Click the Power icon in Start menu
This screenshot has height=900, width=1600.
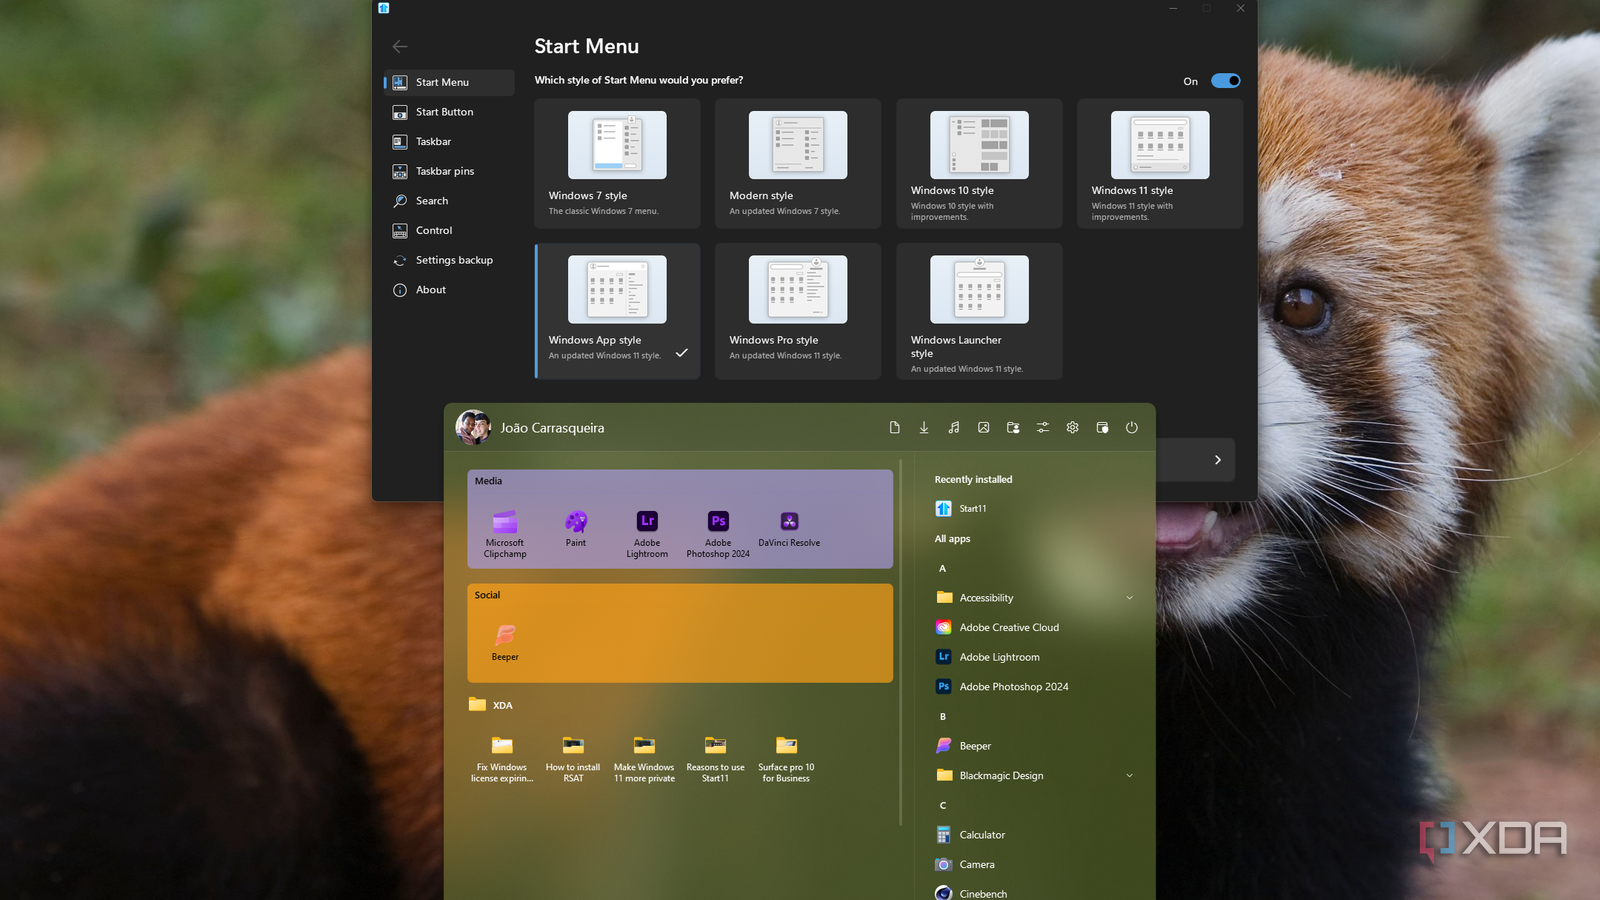(1131, 428)
